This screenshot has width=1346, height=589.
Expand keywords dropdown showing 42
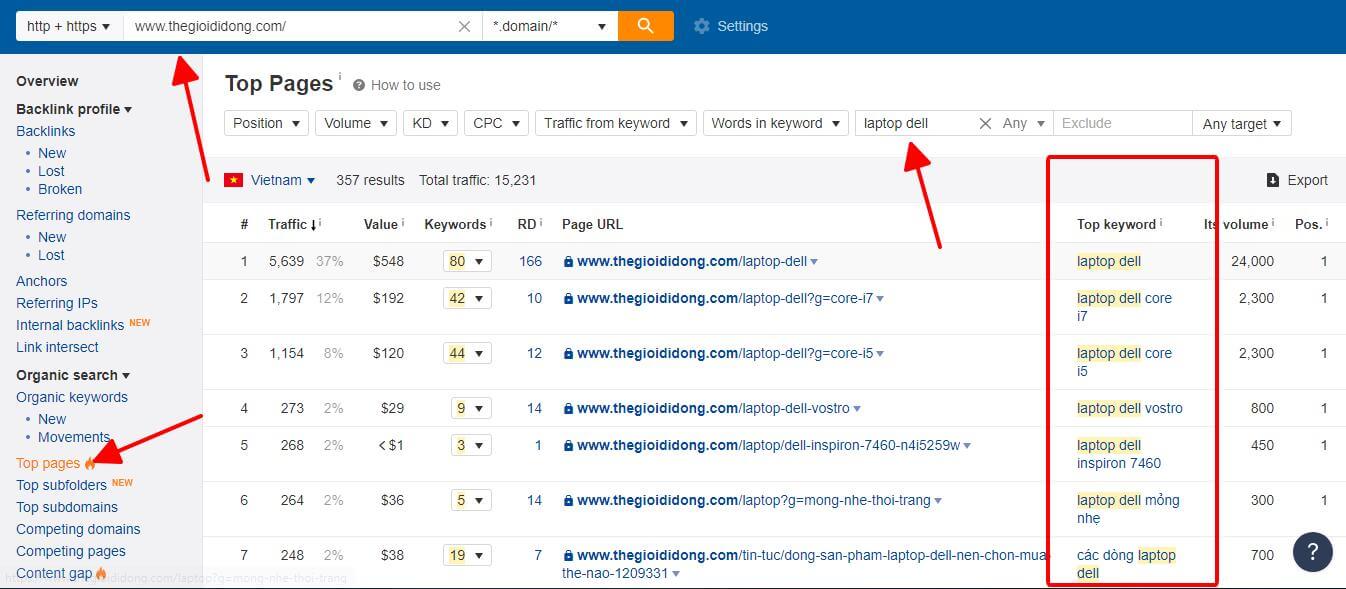(x=468, y=298)
